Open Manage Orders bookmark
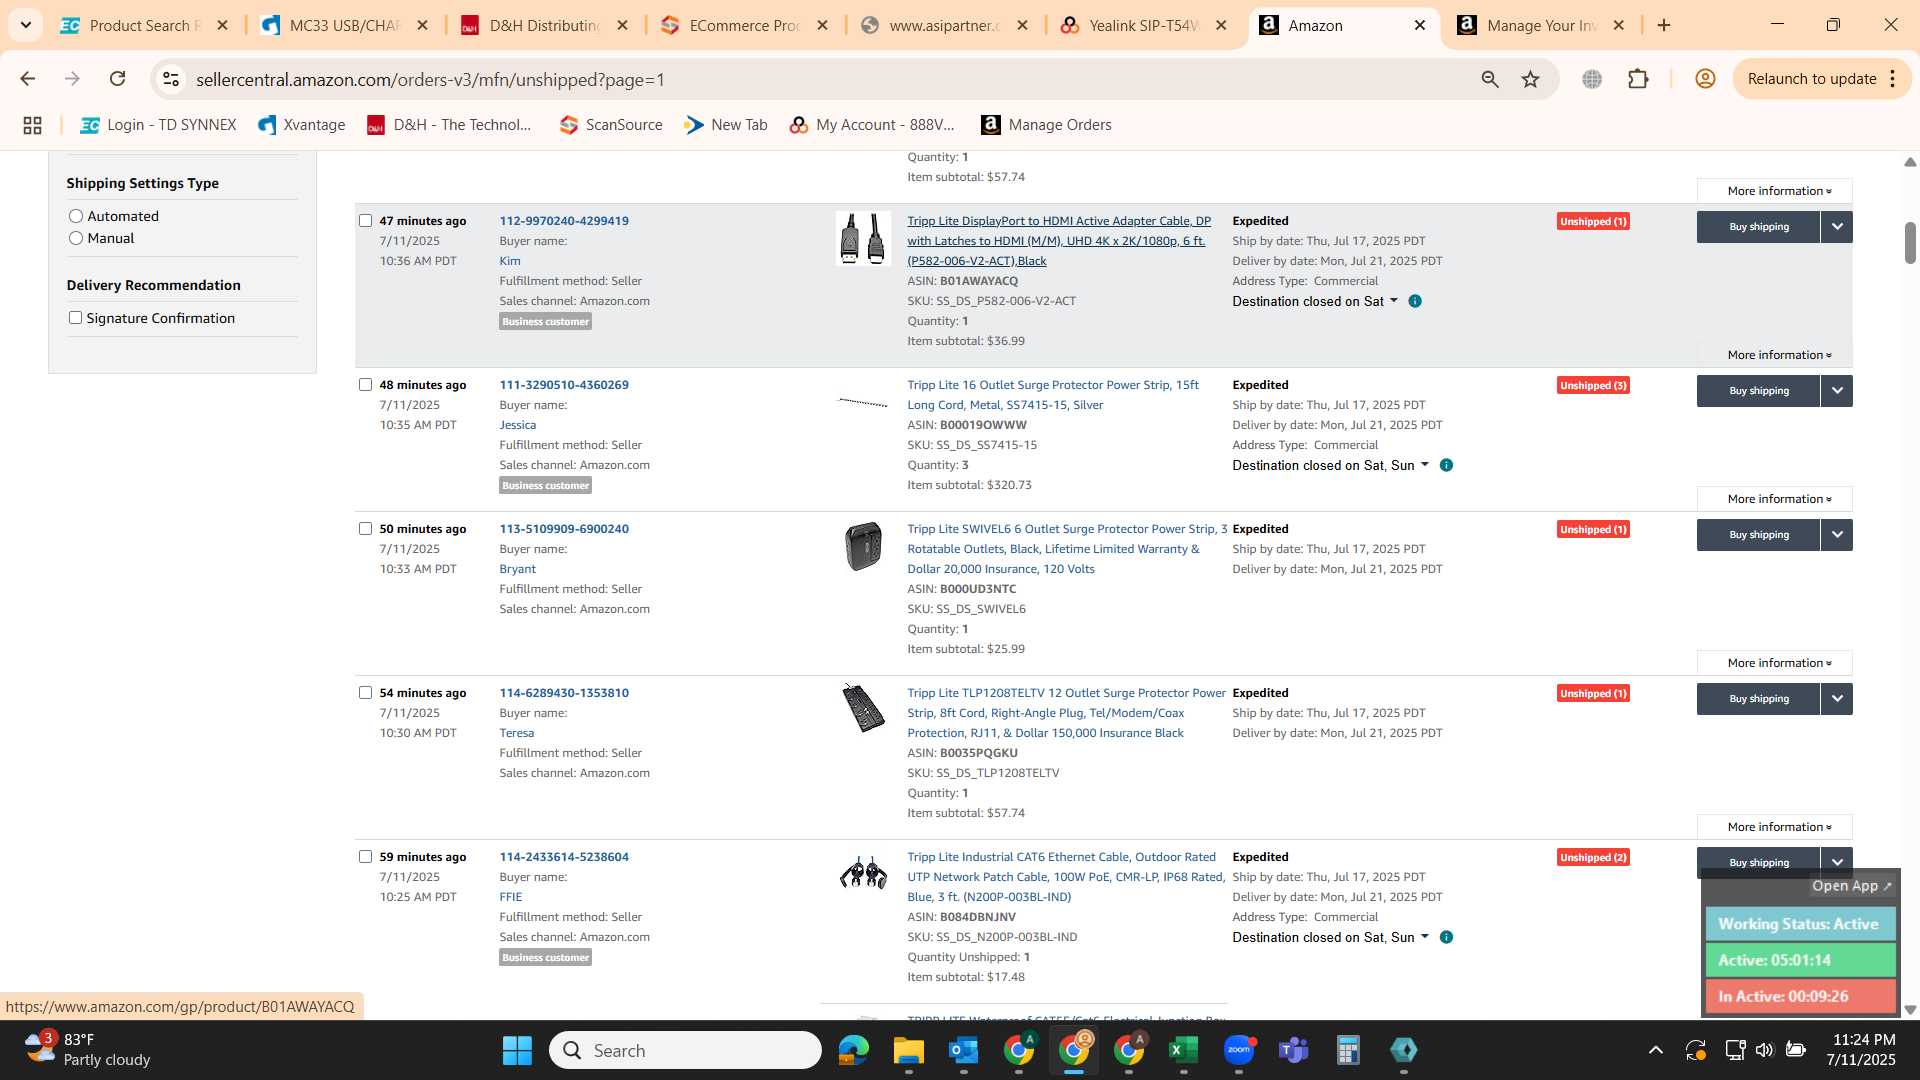 1046,125
